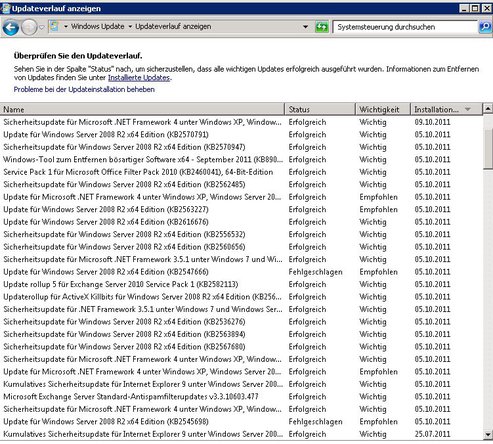Click the window icon in title bar
The height and width of the screenshot is (444, 493).
point(5,8)
